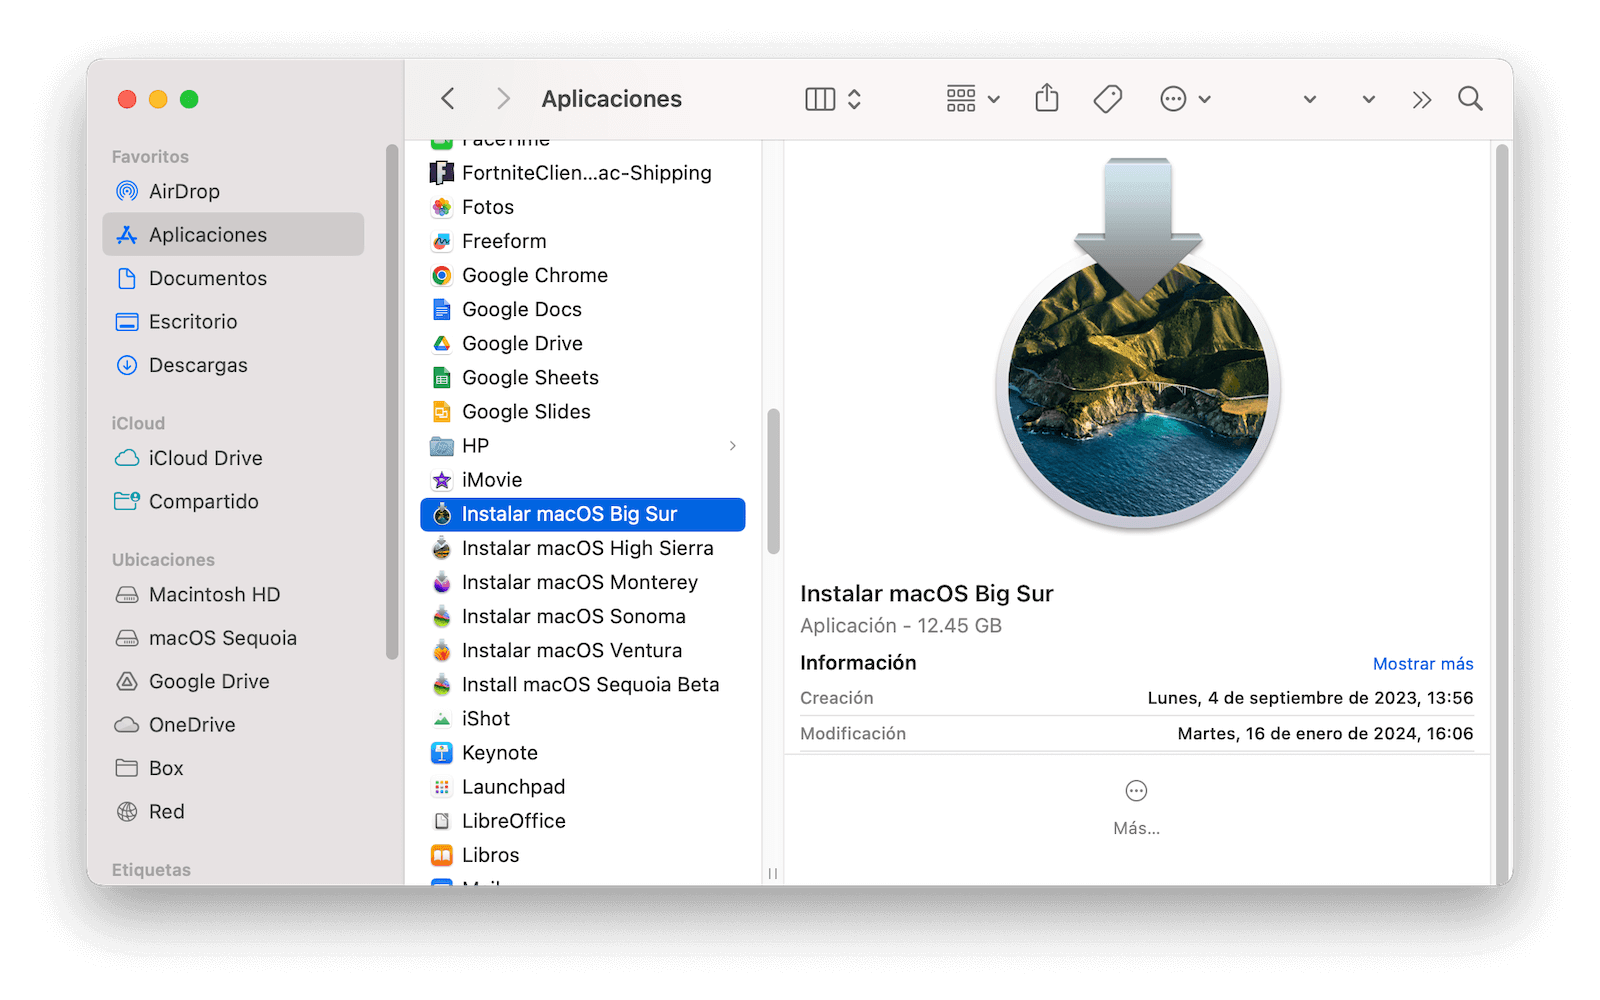Click the Big Sur installer preview image
The width and height of the screenshot is (1600, 1000).
1138,343
